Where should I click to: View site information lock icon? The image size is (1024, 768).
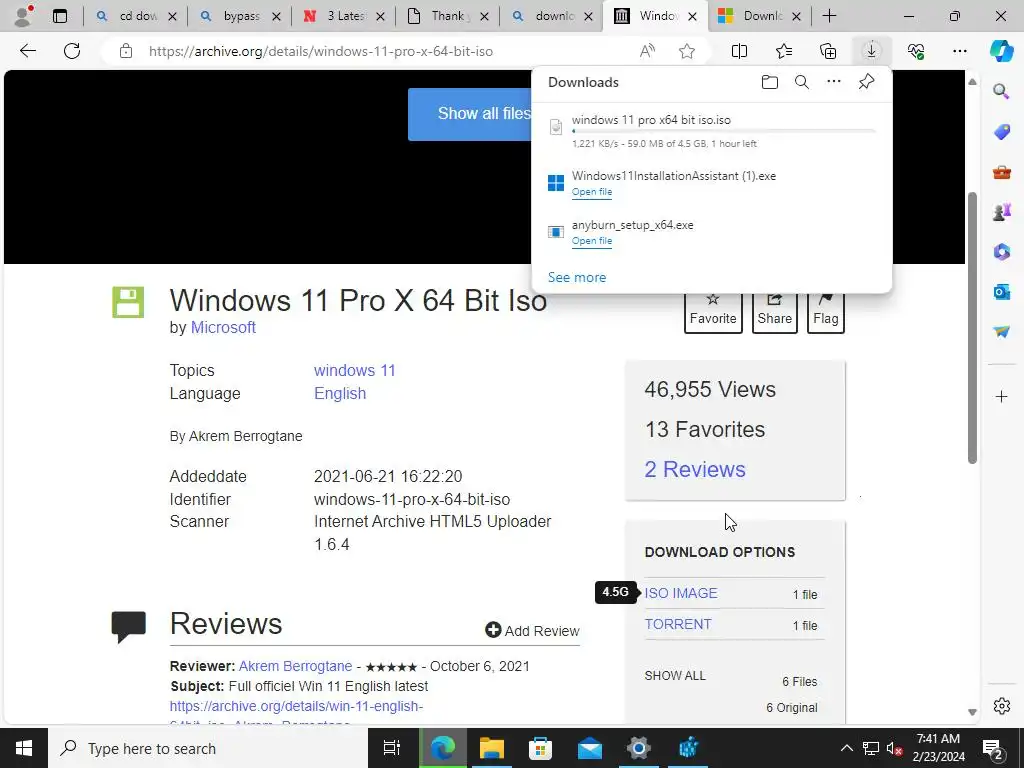(x=126, y=51)
